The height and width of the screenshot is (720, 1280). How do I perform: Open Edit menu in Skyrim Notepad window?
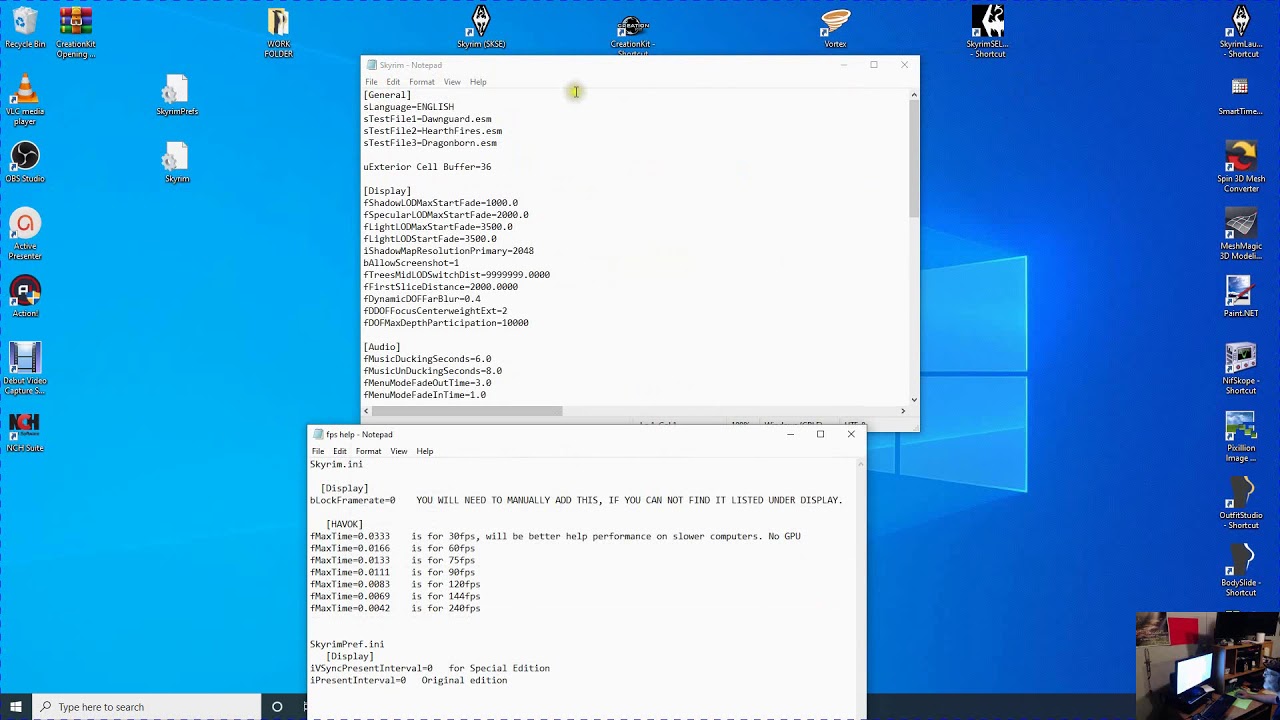(393, 82)
